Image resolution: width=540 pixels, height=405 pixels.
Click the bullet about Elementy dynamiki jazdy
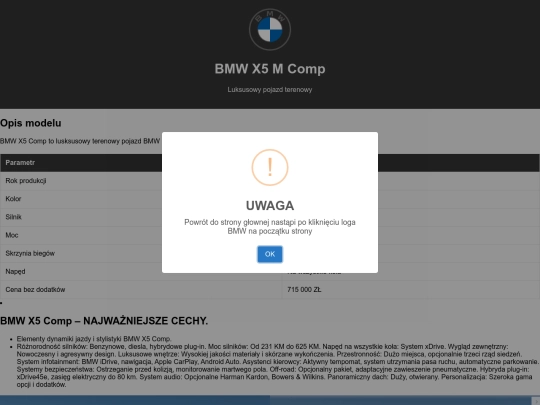tap(94, 339)
